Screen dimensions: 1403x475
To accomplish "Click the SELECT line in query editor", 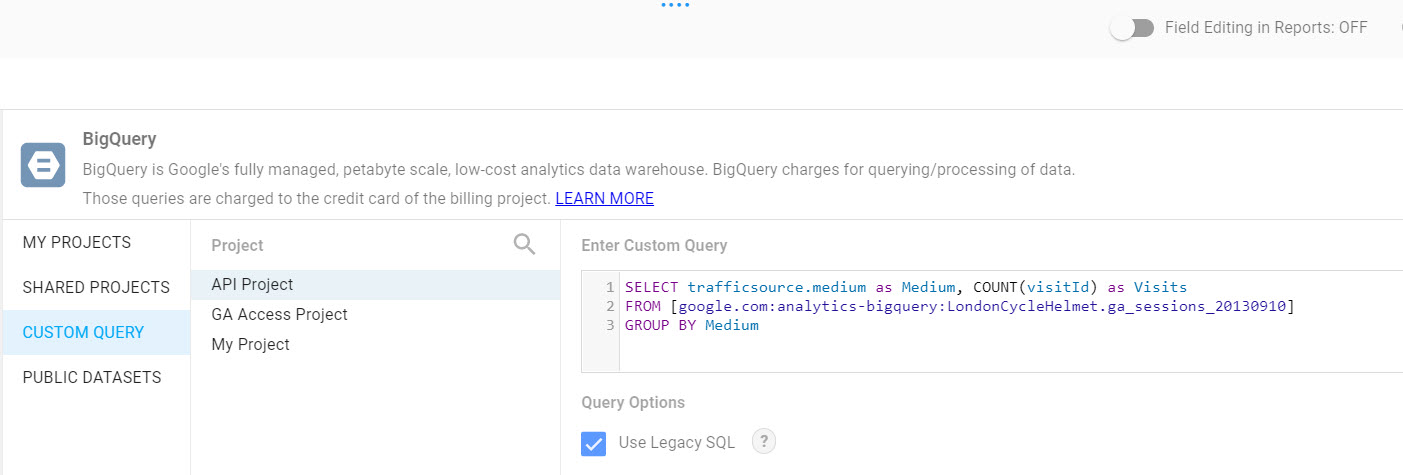I will pos(905,287).
